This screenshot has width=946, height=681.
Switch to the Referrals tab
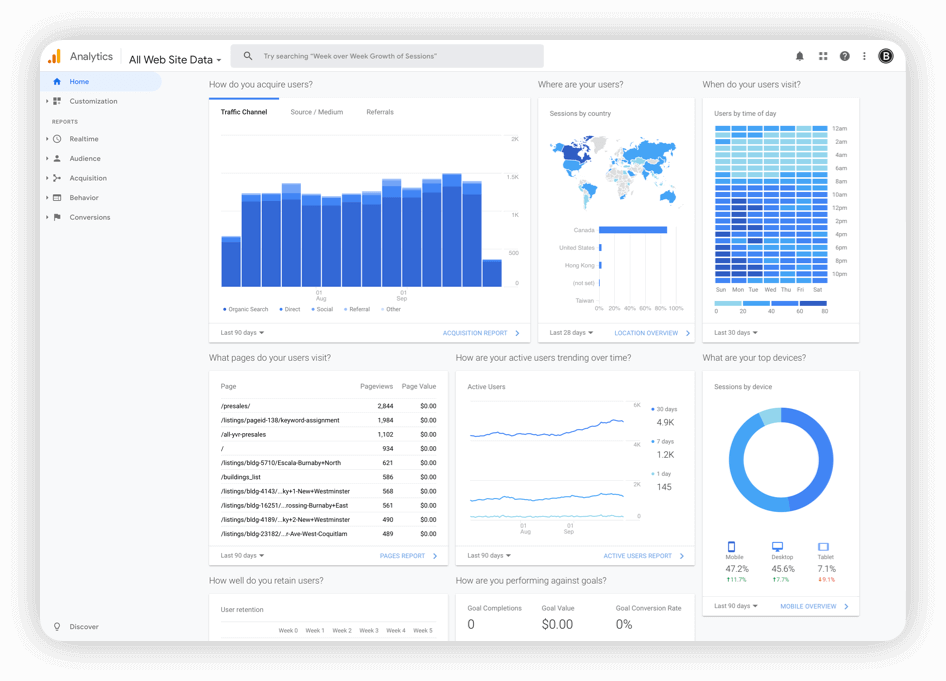pyautogui.click(x=379, y=112)
